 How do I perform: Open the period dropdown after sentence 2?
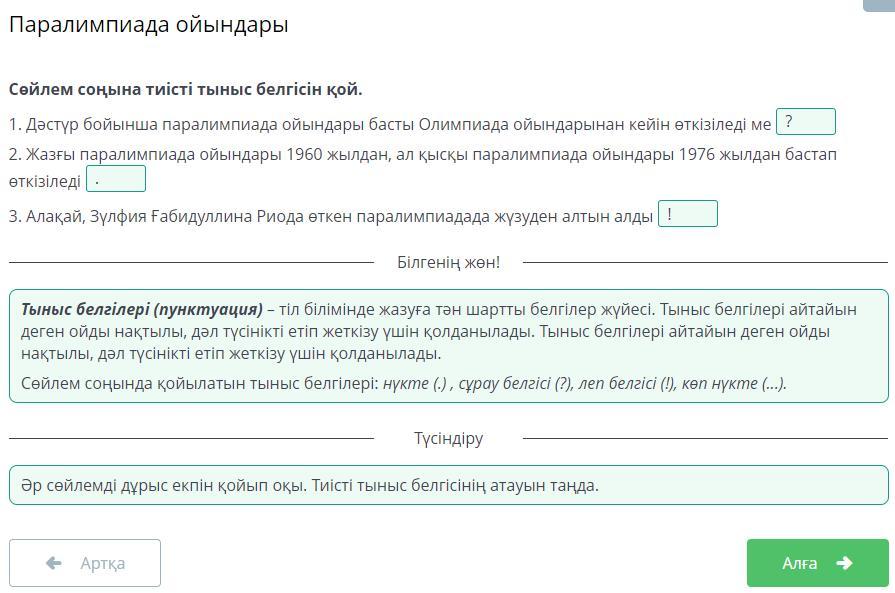[116, 179]
